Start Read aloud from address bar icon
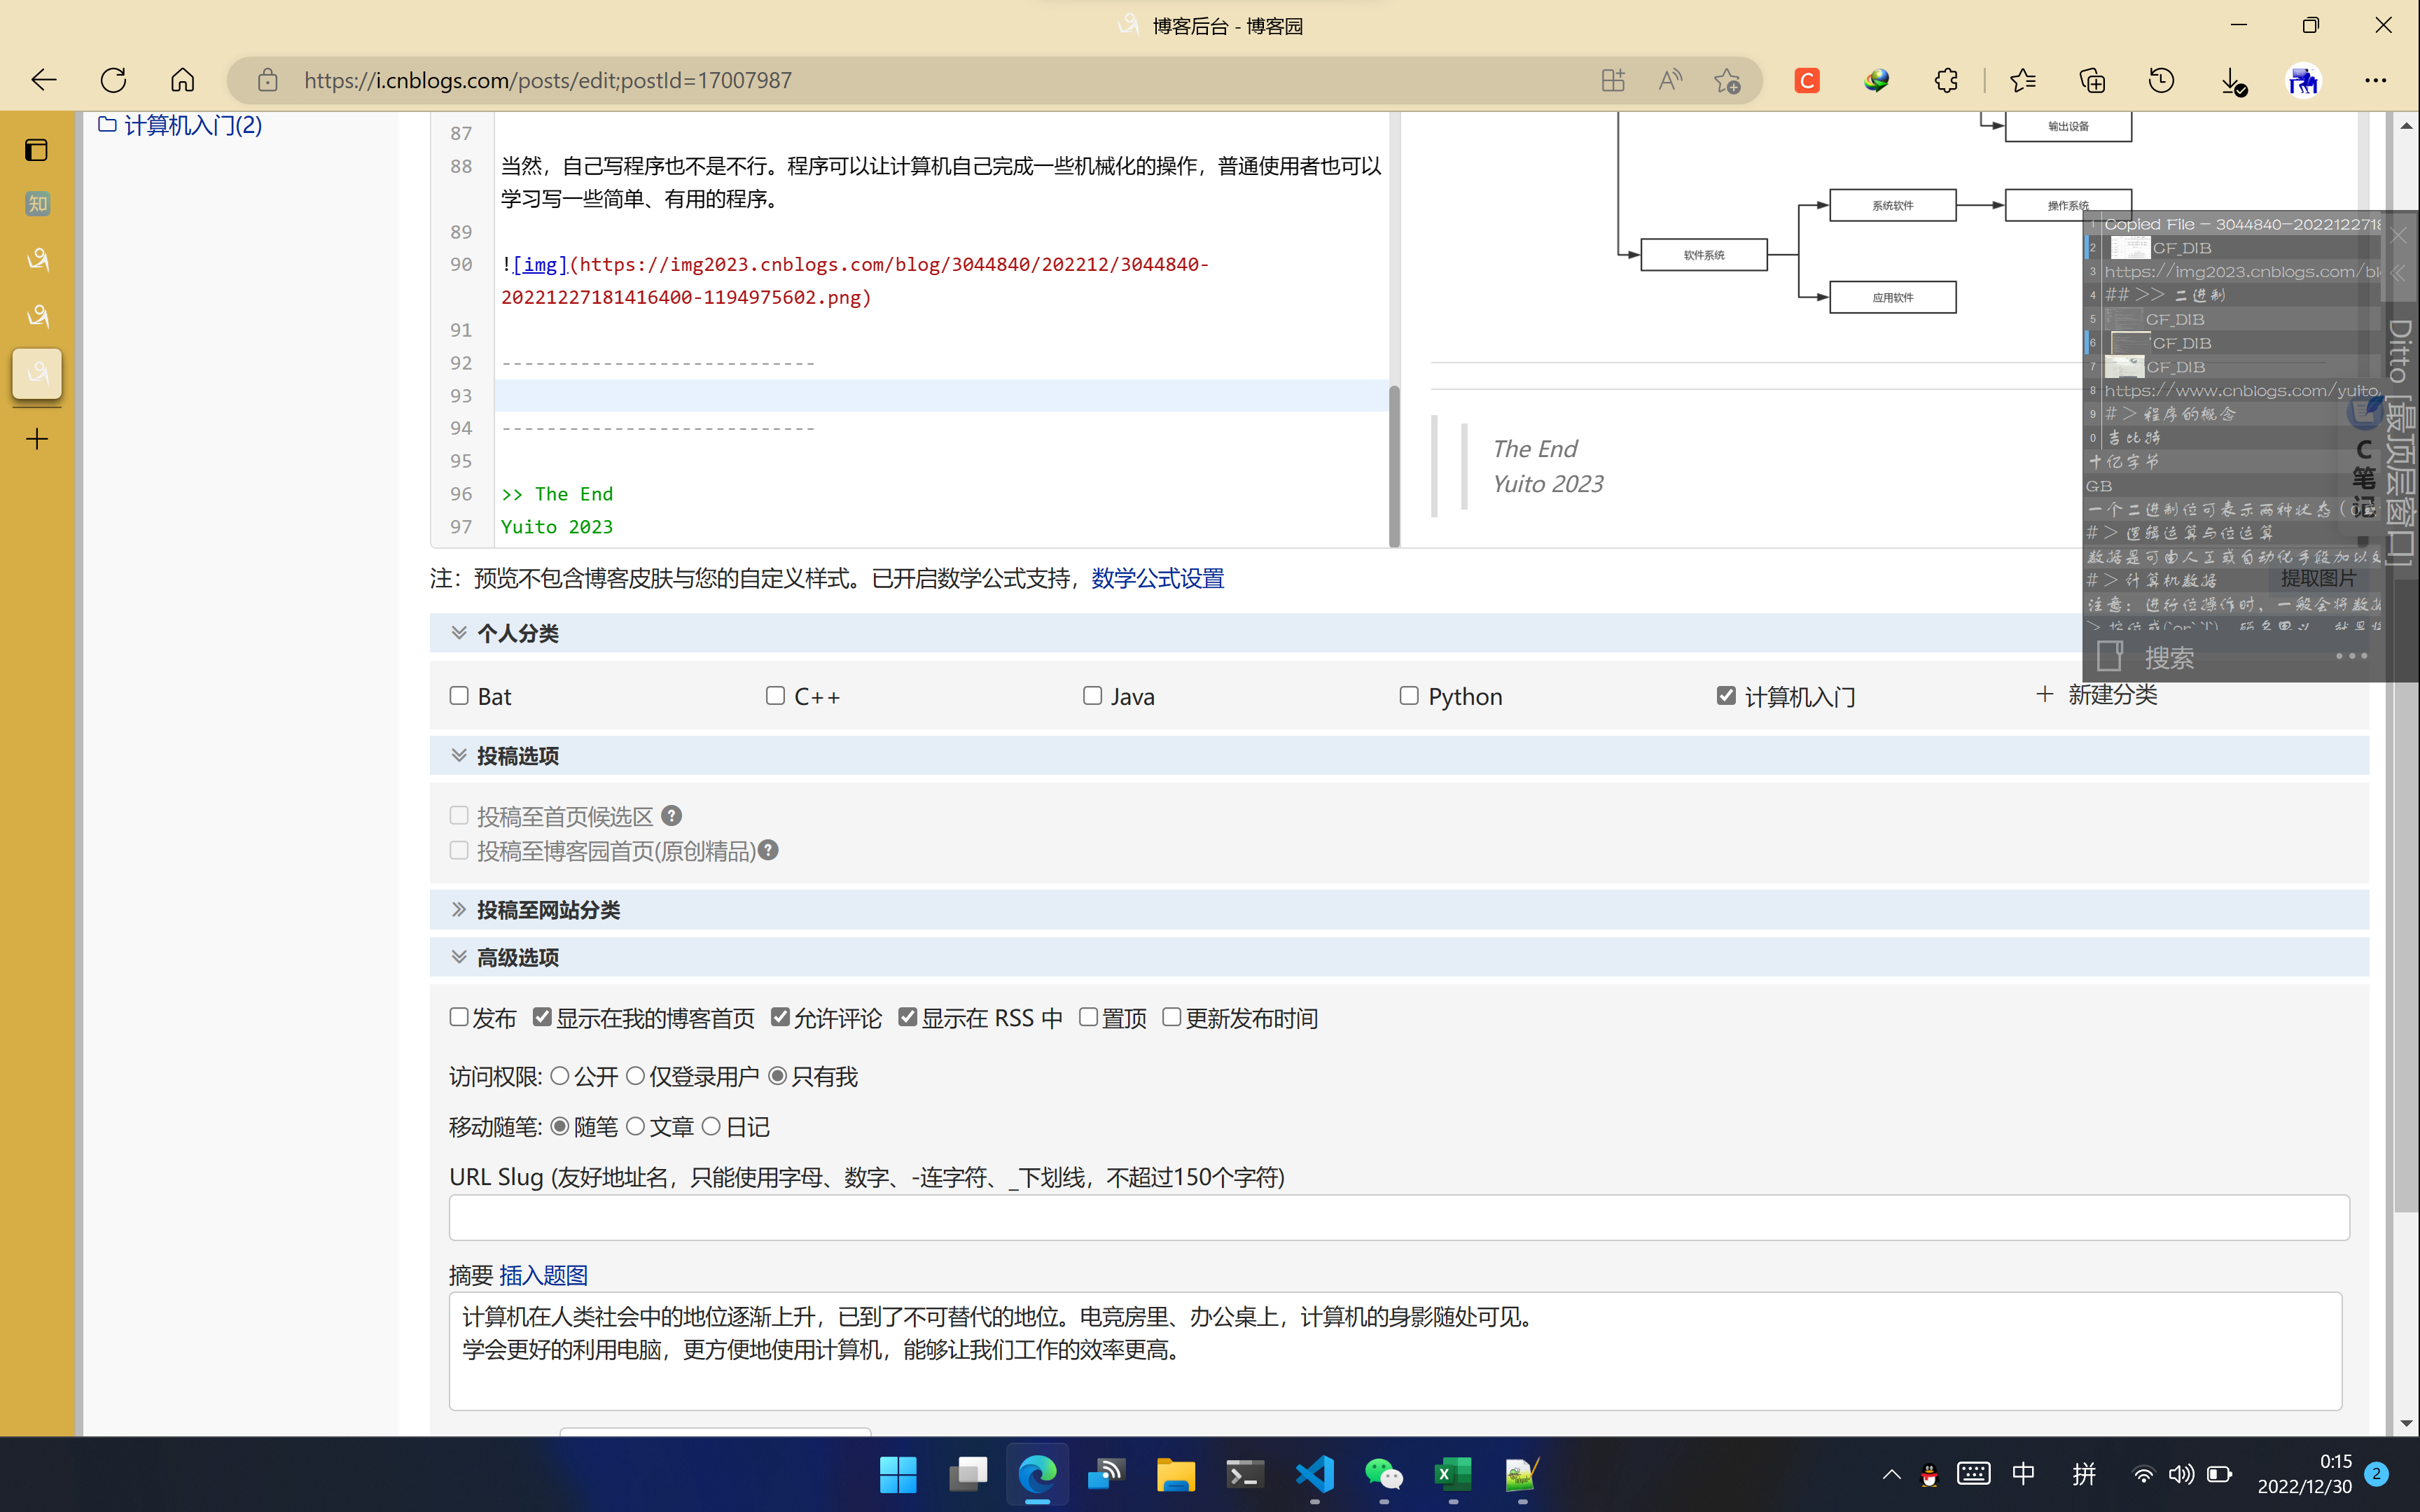Image resolution: width=2420 pixels, height=1512 pixels. click(x=1669, y=80)
